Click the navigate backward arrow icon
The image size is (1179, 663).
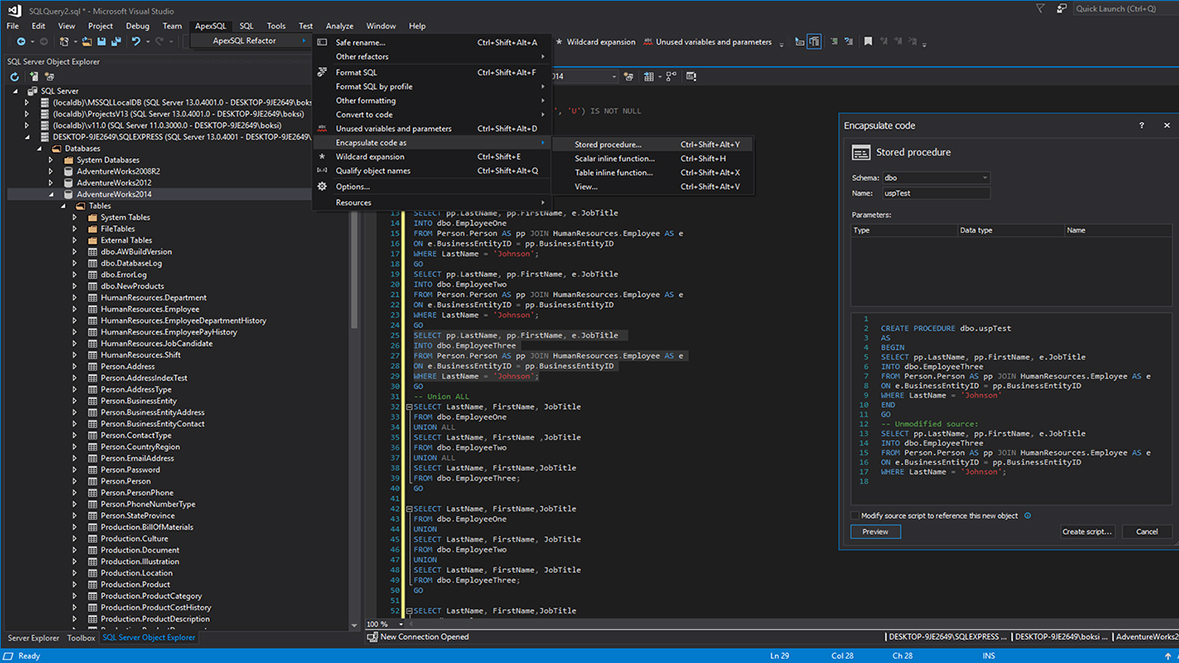click(x=21, y=42)
